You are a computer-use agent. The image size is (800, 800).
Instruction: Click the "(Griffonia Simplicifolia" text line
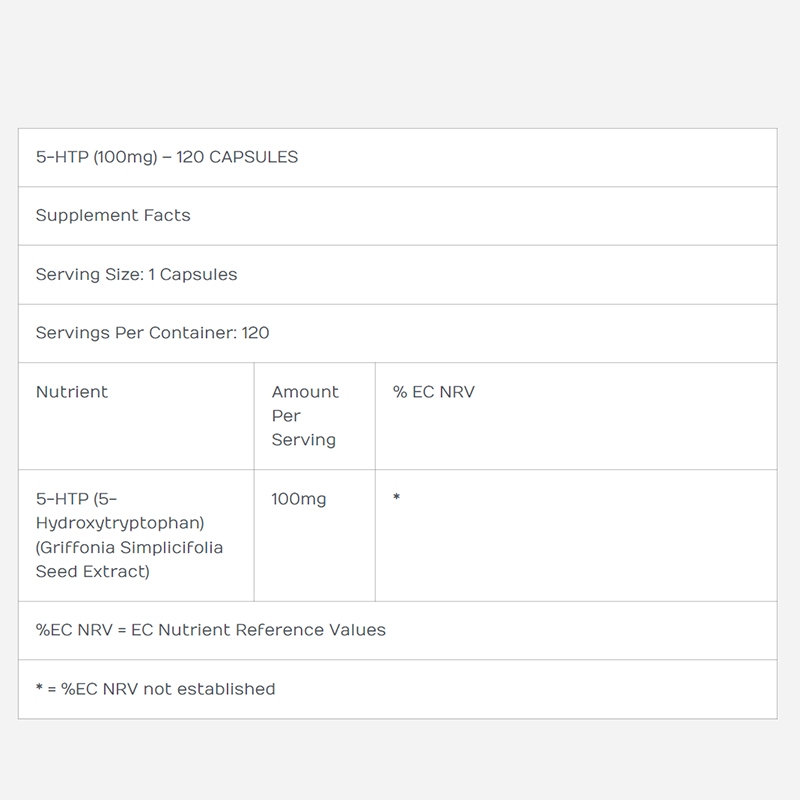coord(130,547)
